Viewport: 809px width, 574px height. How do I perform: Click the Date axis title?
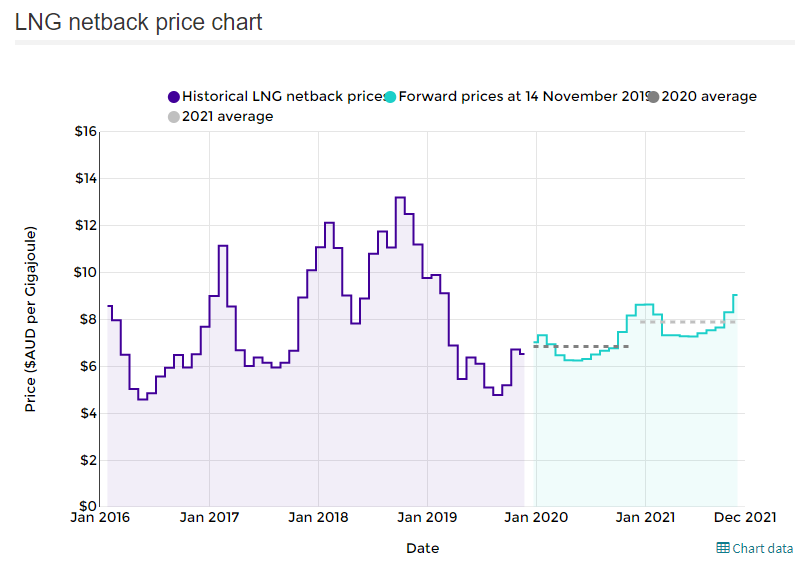422,548
